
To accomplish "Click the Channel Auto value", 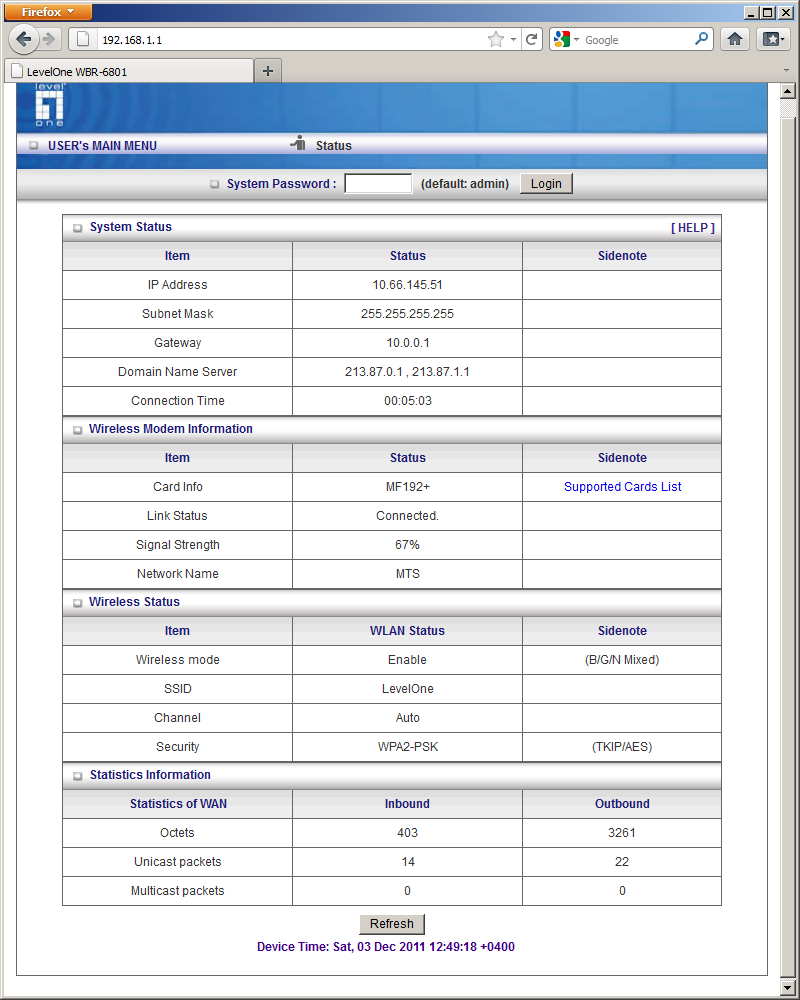I will point(408,717).
